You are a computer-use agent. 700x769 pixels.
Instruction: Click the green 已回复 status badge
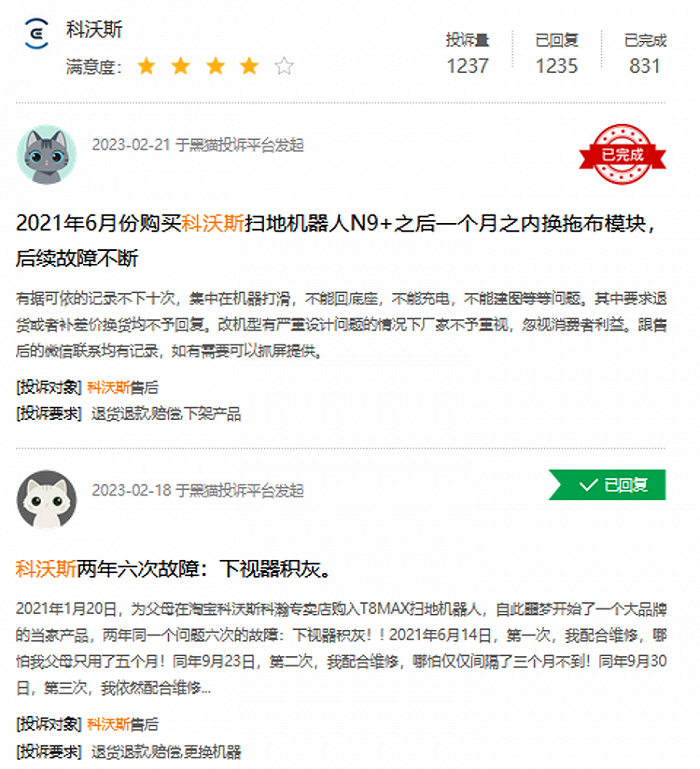click(x=607, y=485)
